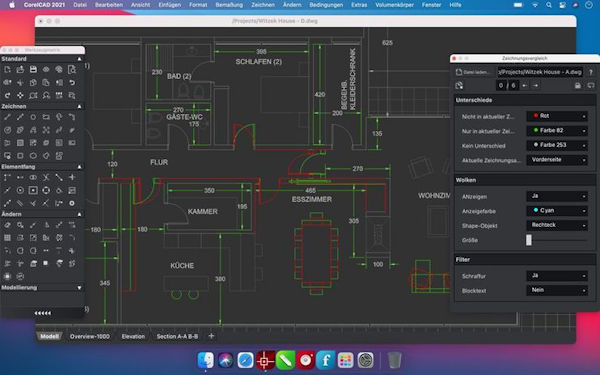600x375 pixels.
Task: Click the Datei laden button
Action: coord(473,72)
